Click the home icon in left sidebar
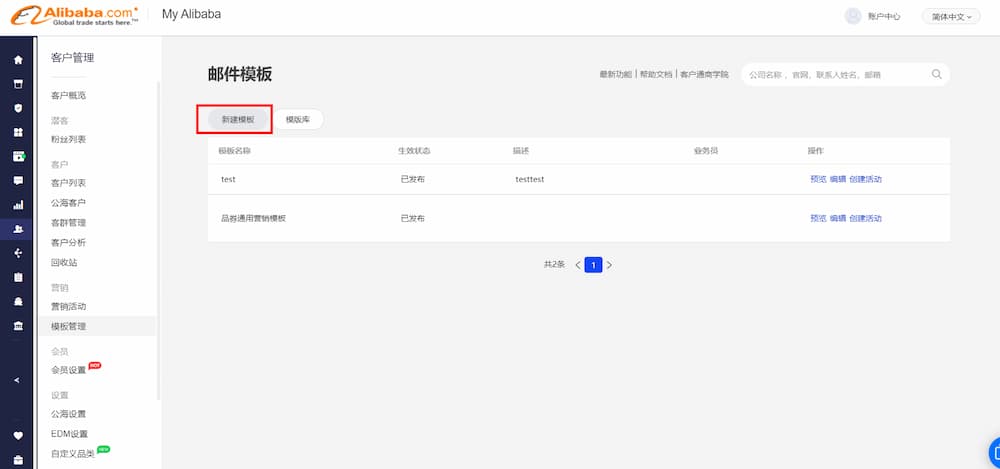 18,60
